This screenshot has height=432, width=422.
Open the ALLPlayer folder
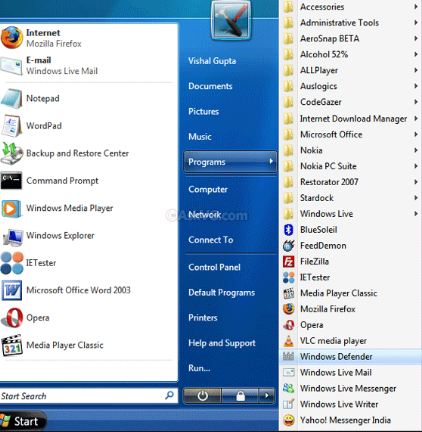[349, 70]
